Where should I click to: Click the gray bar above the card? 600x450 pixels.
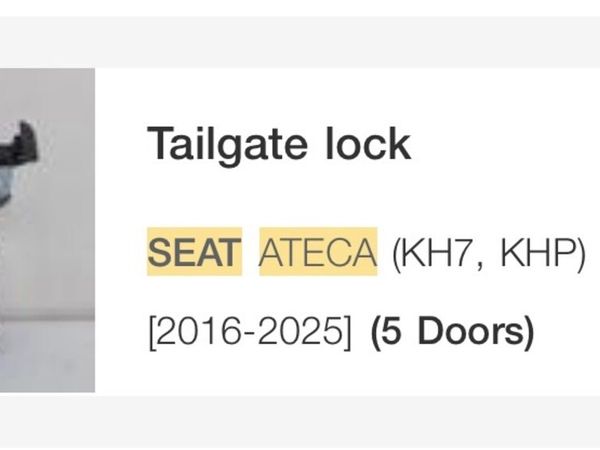[x=300, y=42]
